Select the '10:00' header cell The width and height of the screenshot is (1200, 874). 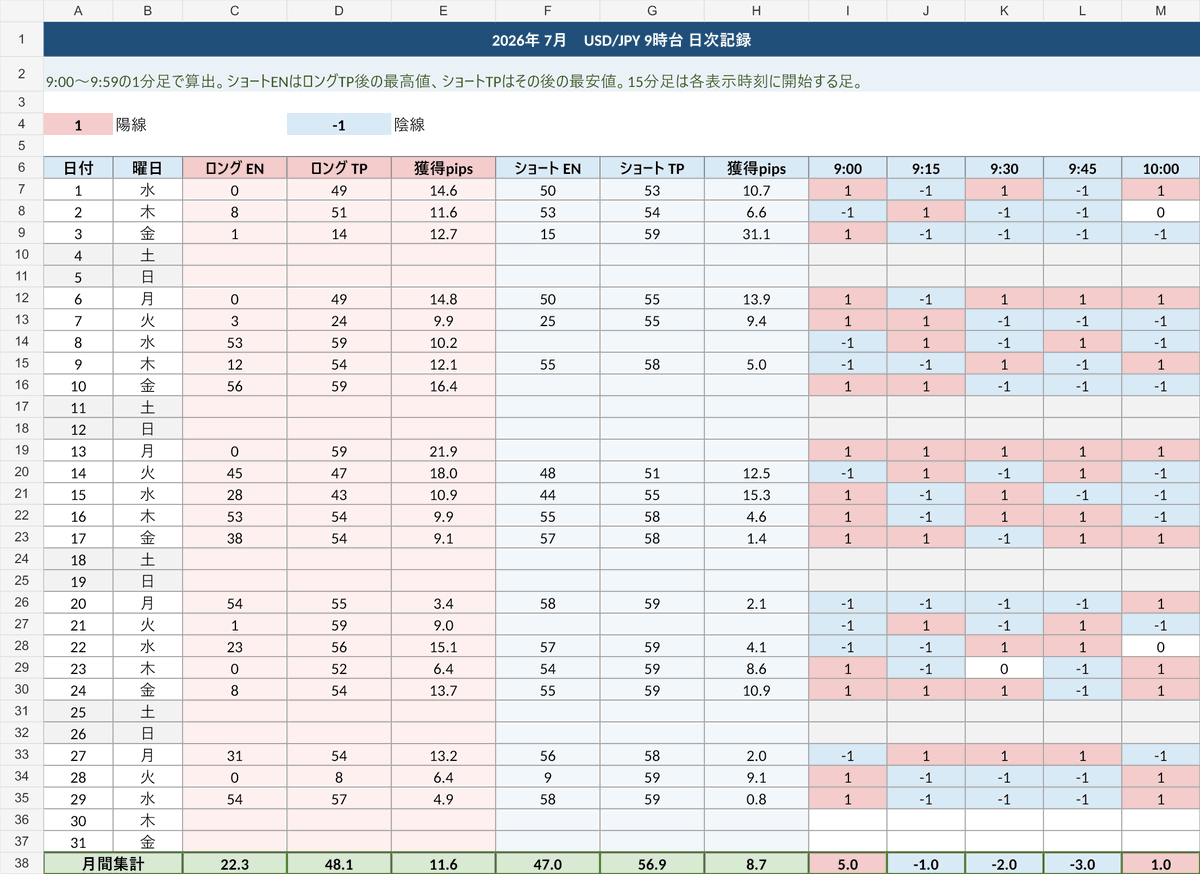tap(1161, 168)
